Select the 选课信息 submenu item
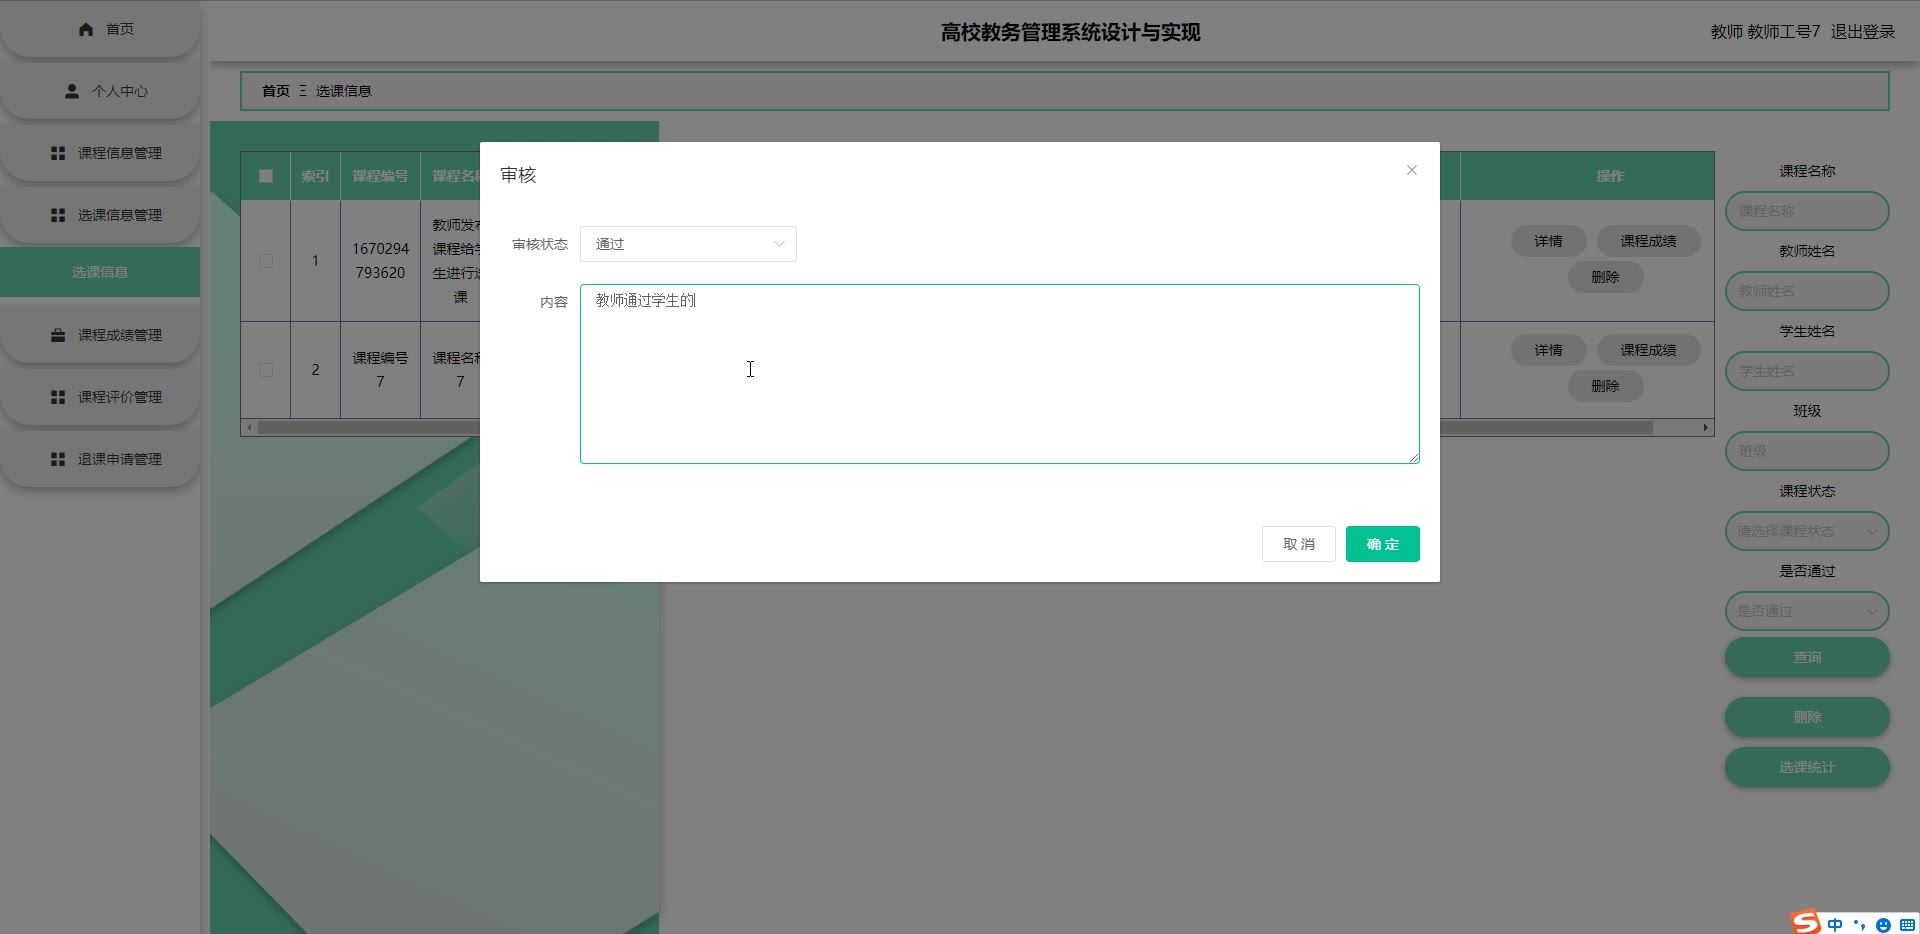 coord(100,272)
